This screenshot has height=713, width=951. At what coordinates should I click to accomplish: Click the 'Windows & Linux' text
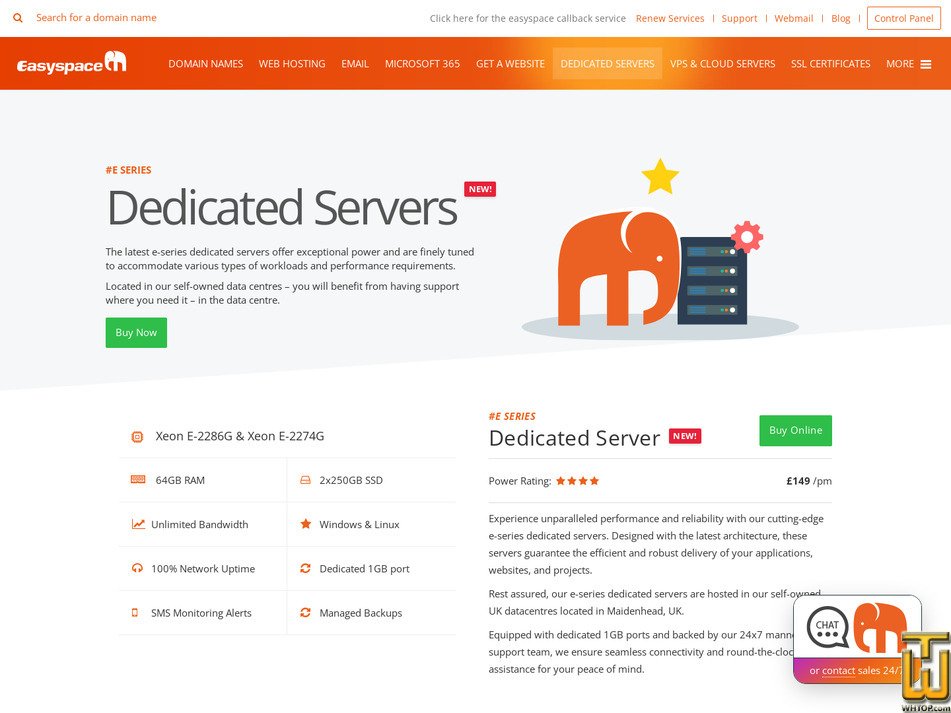[360, 524]
